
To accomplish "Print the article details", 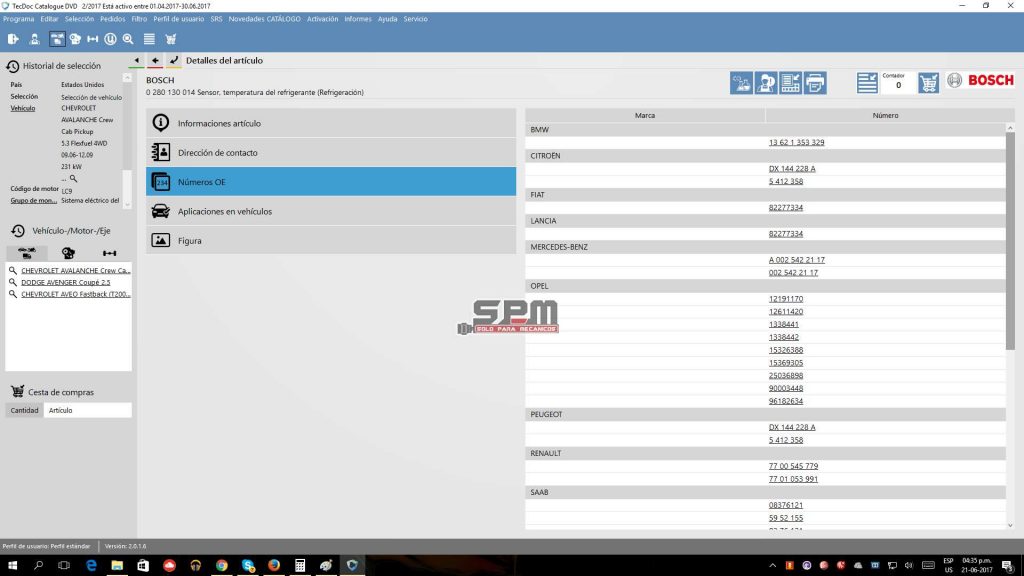I will click(x=815, y=83).
